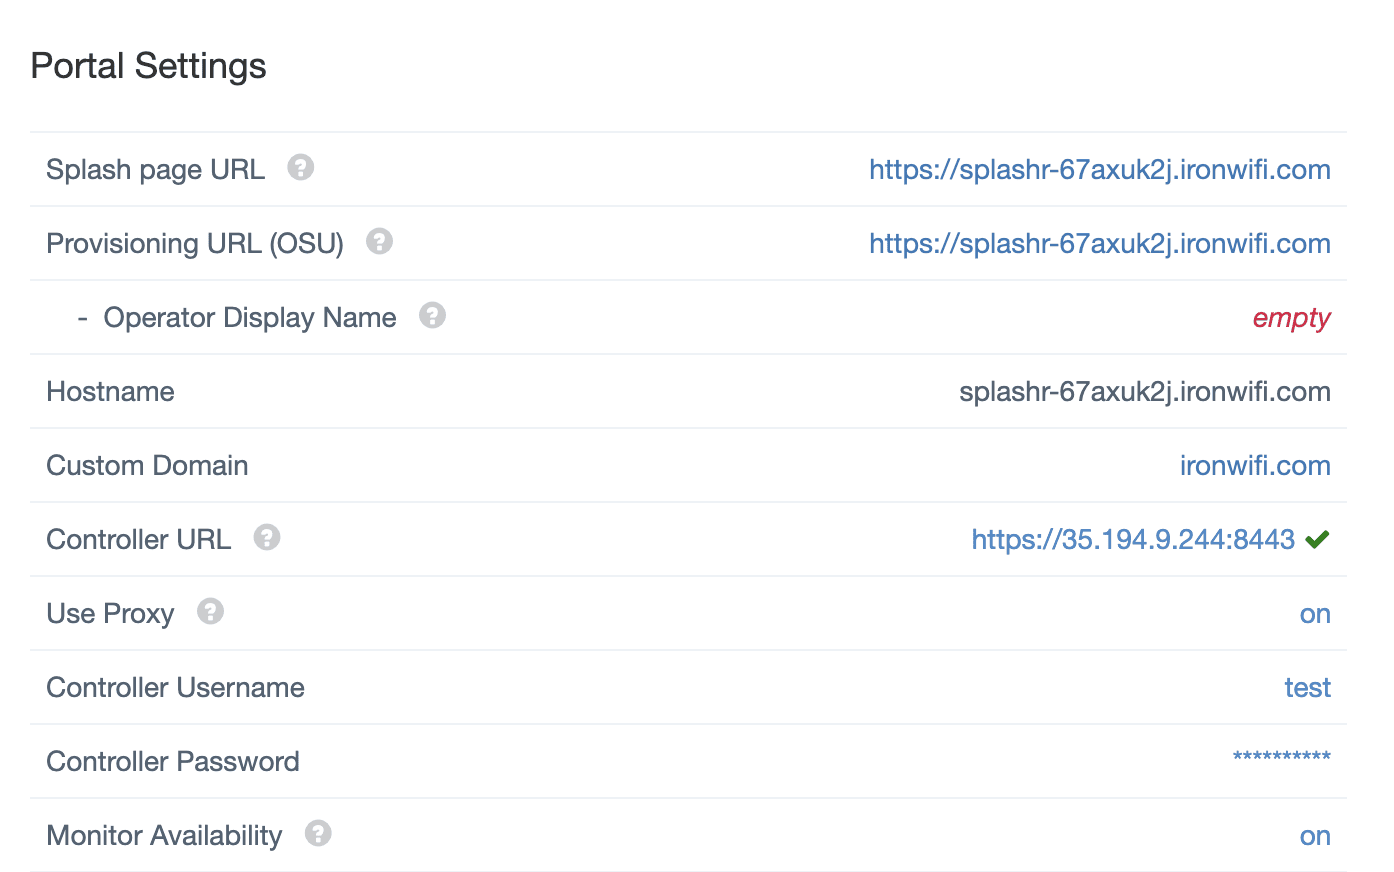The height and width of the screenshot is (872, 1394).
Task: Open the Provisioning URL (OSU) link
Action: (1100, 244)
